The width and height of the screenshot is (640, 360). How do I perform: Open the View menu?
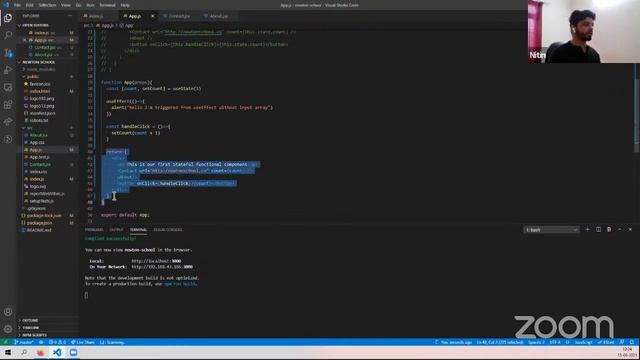click(66, 5)
